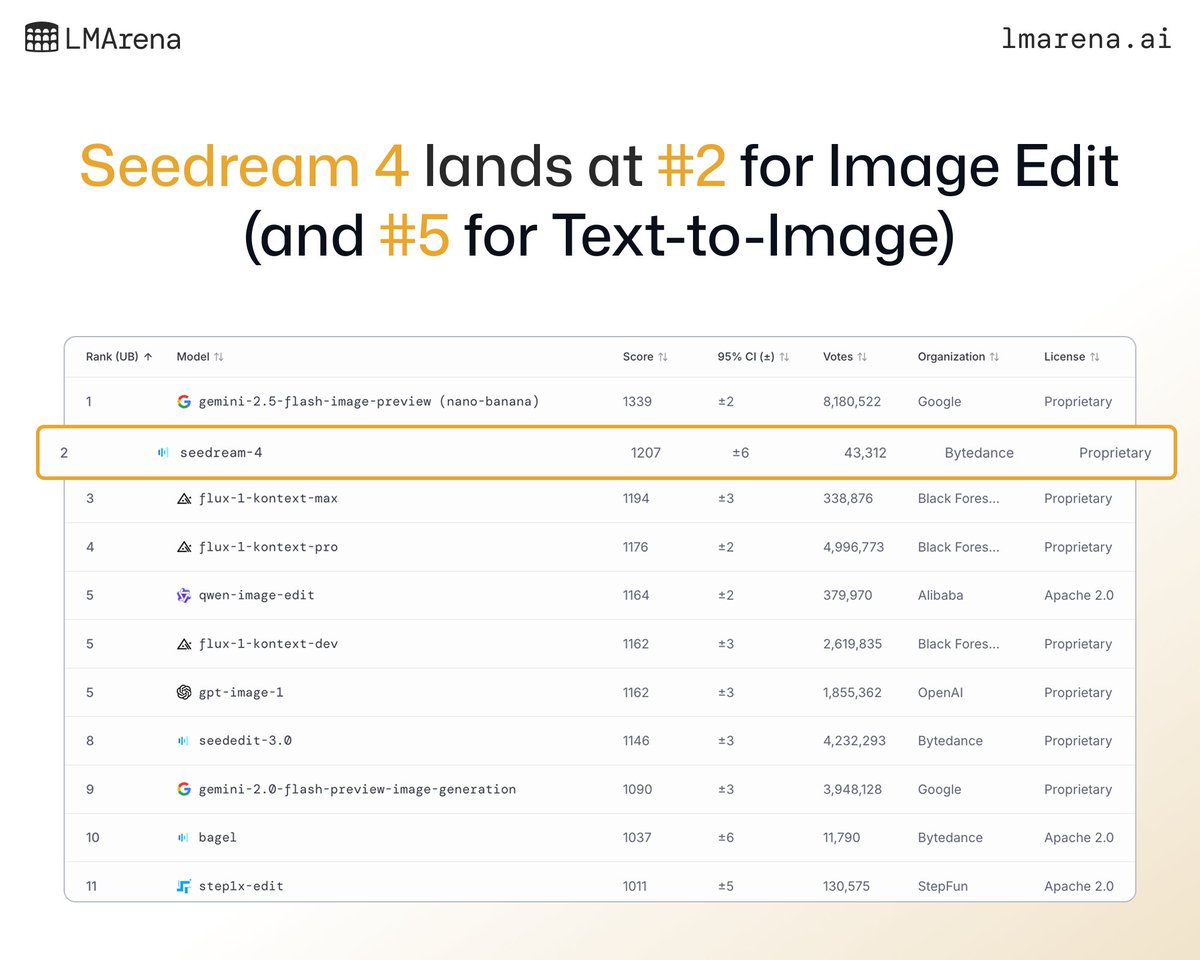The height and width of the screenshot is (960, 1200).
Task: Click the OpenAI organization cell
Action: point(941,692)
